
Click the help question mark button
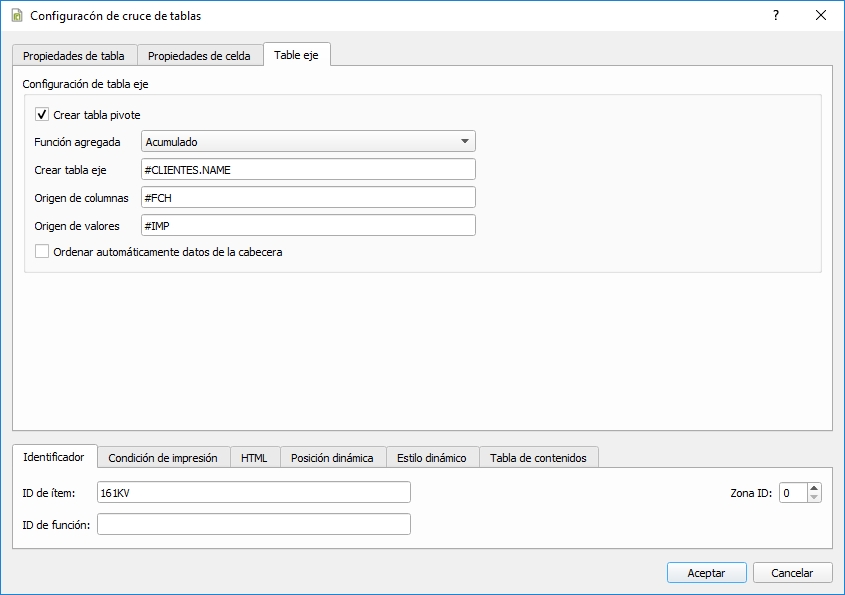click(x=775, y=16)
